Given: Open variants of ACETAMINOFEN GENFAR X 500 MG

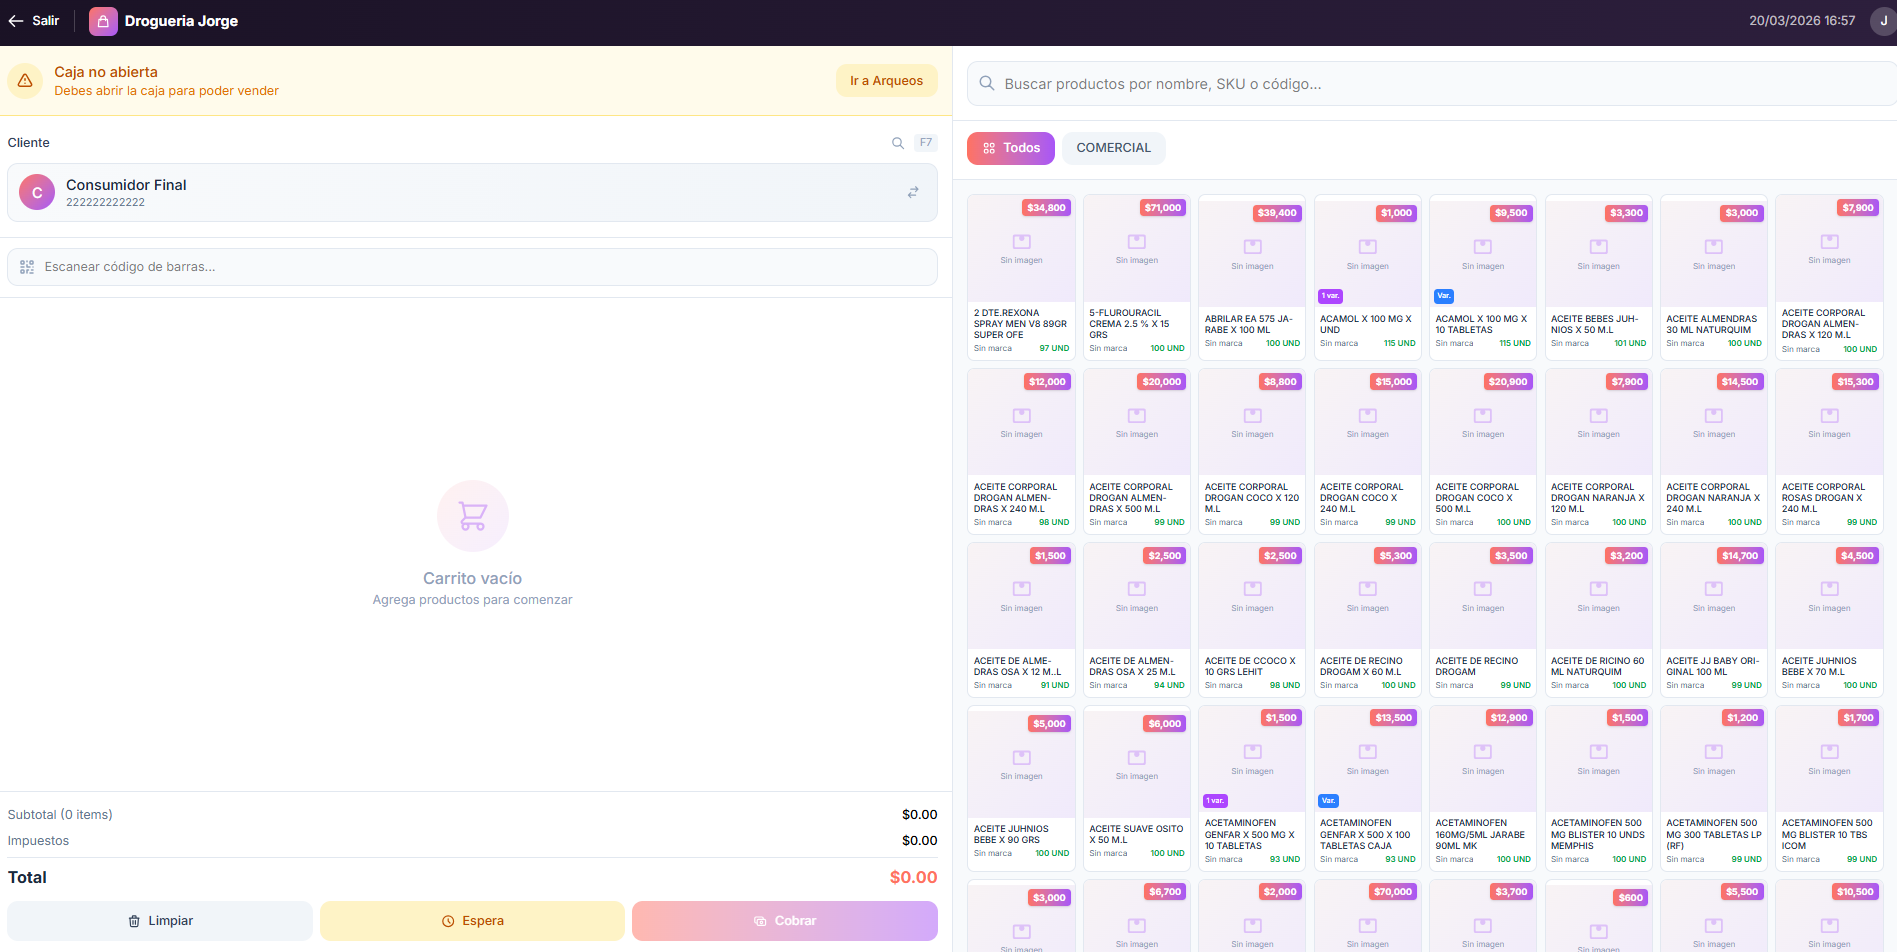Looking at the screenshot, I should coord(1215,800).
